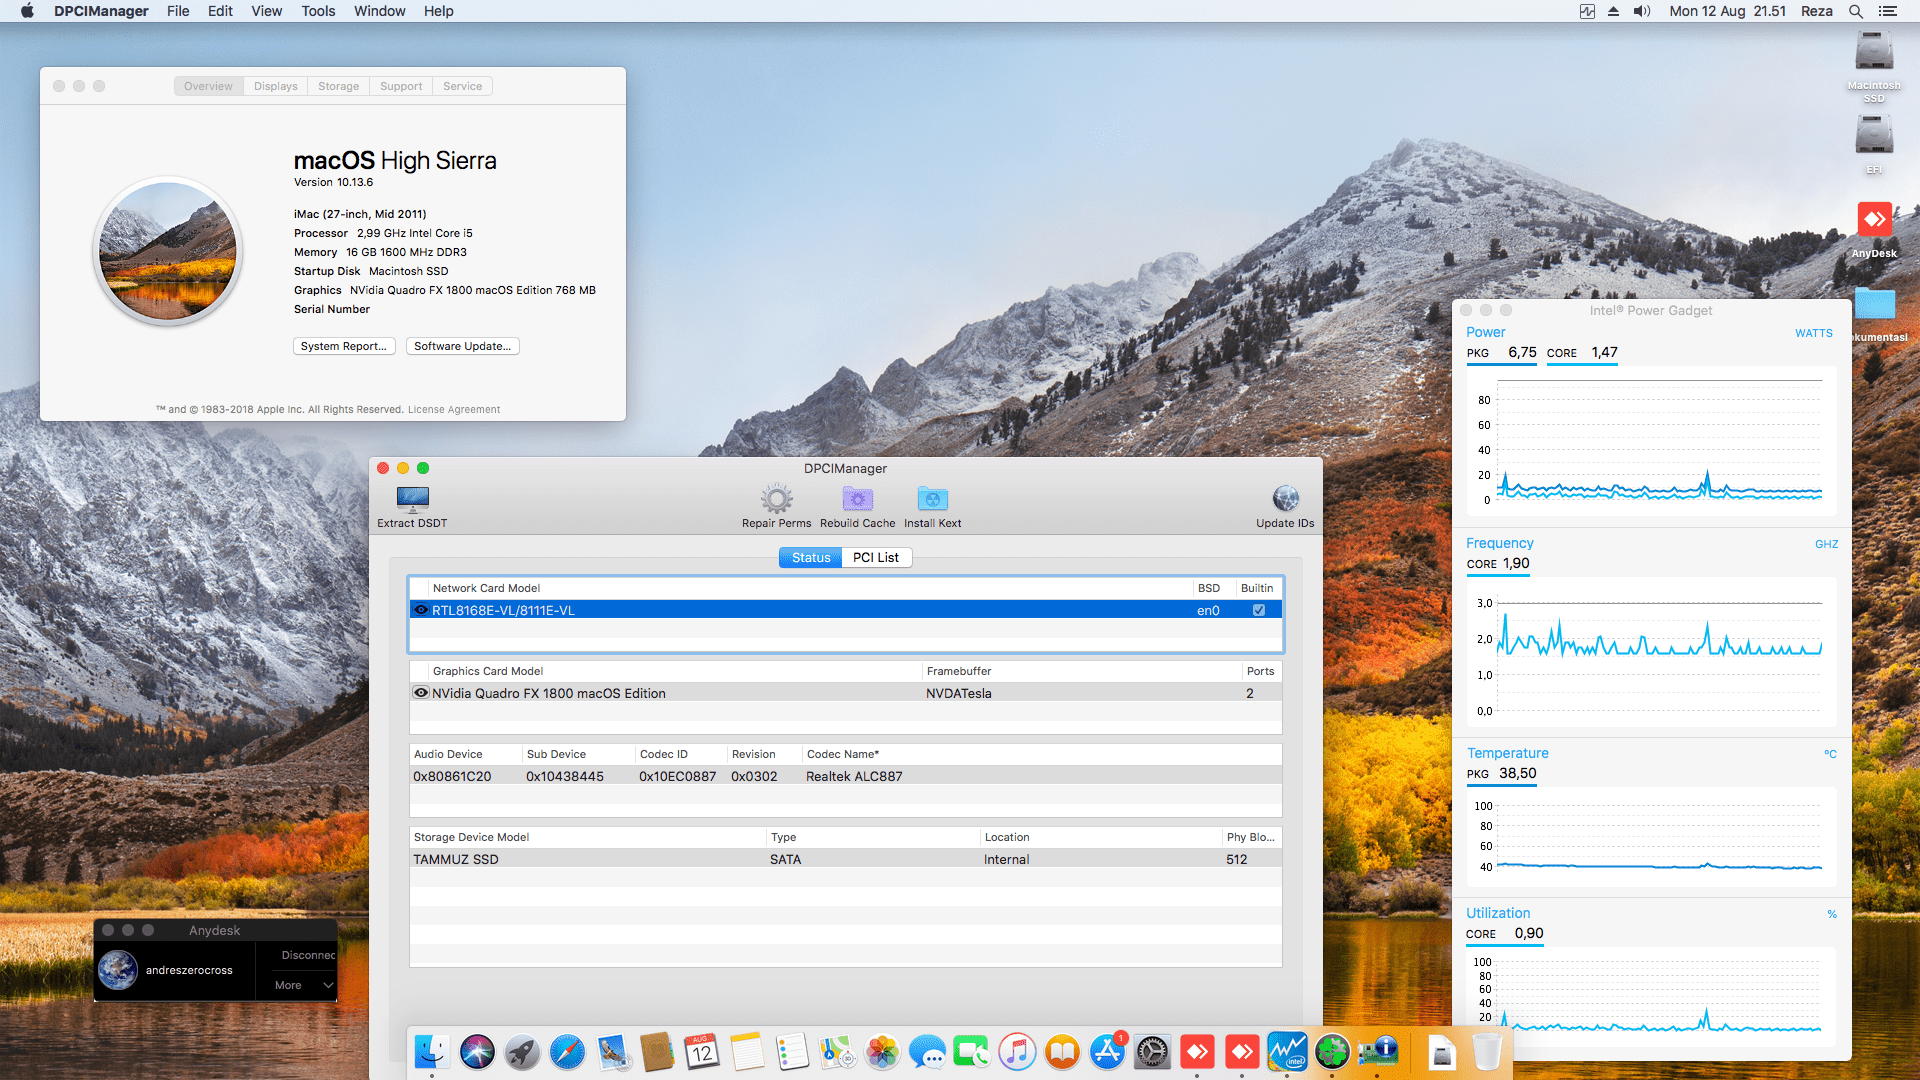
Task: Open AnyDesk desktop shortcut icon
Action: [1874, 220]
